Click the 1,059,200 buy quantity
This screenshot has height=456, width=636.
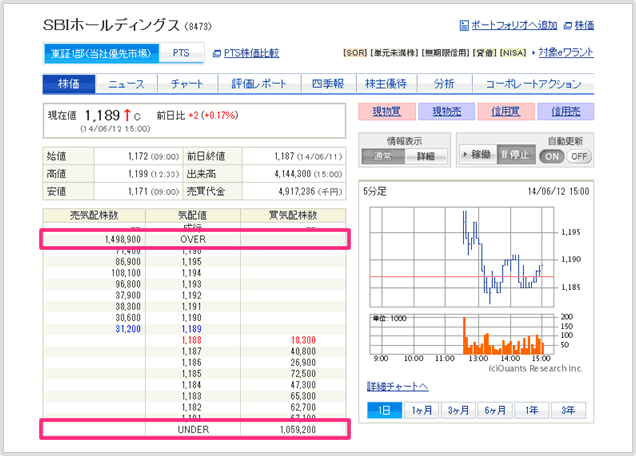point(298,430)
